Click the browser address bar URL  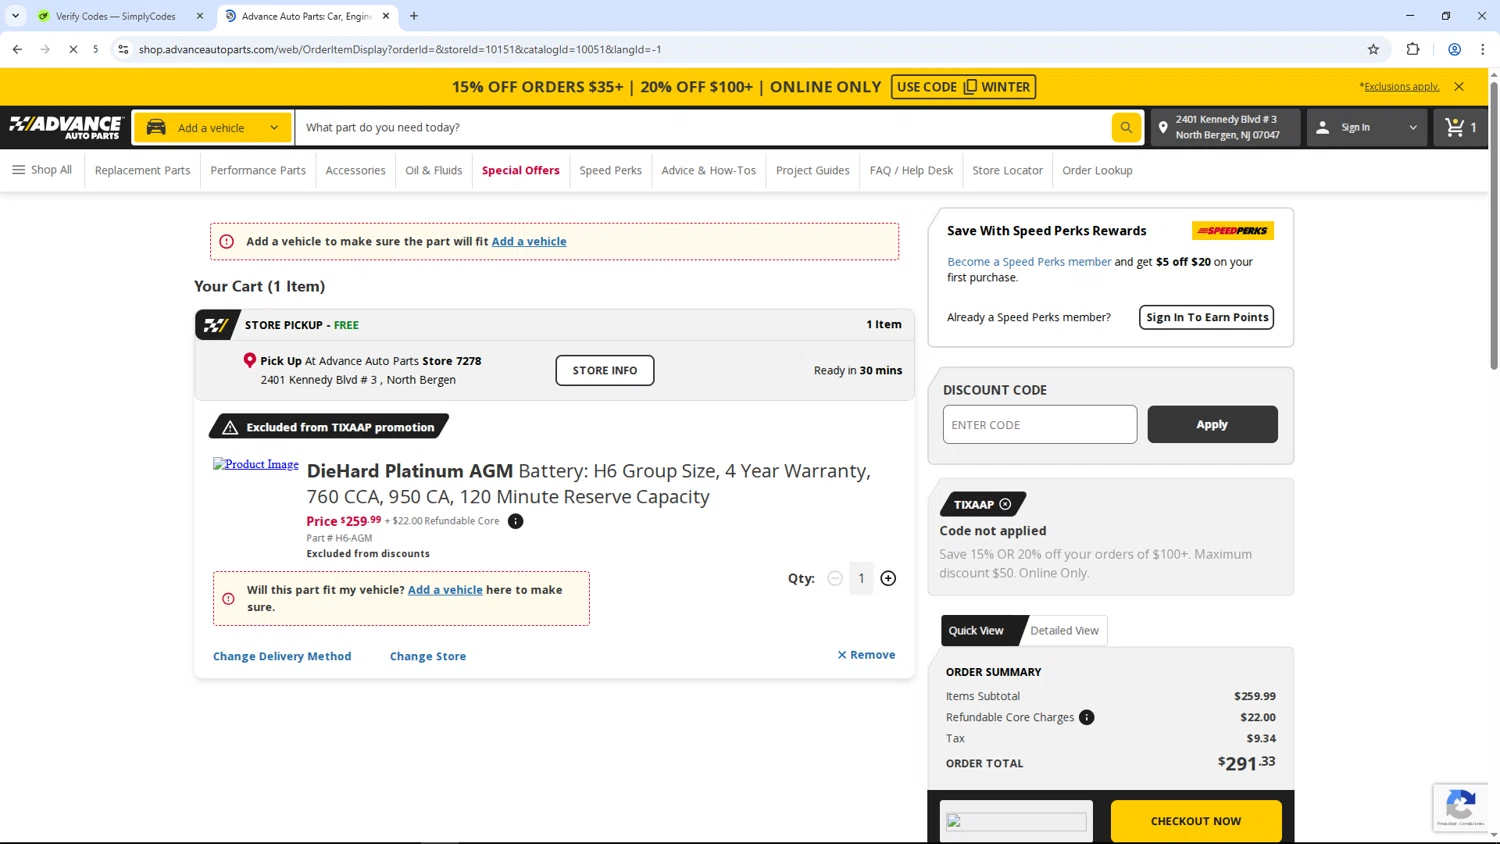[400, 49]
